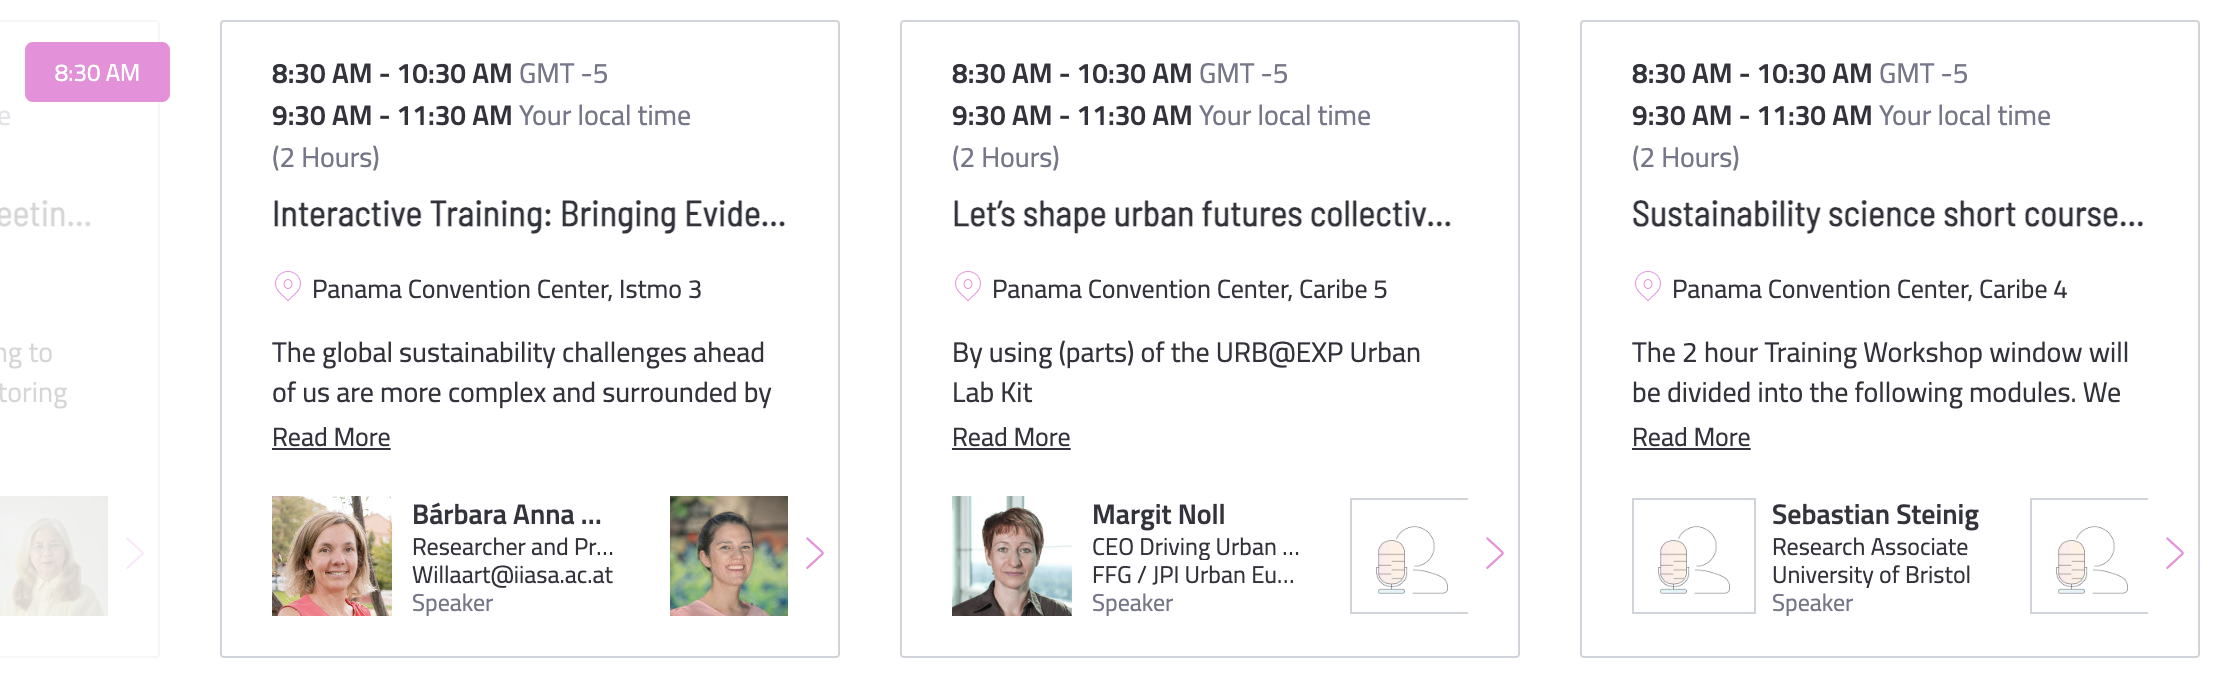The width and height of the screenshot is (2238, 690).
Task: Click location pin icon for Caribe 4
Action: point(1648,287)
